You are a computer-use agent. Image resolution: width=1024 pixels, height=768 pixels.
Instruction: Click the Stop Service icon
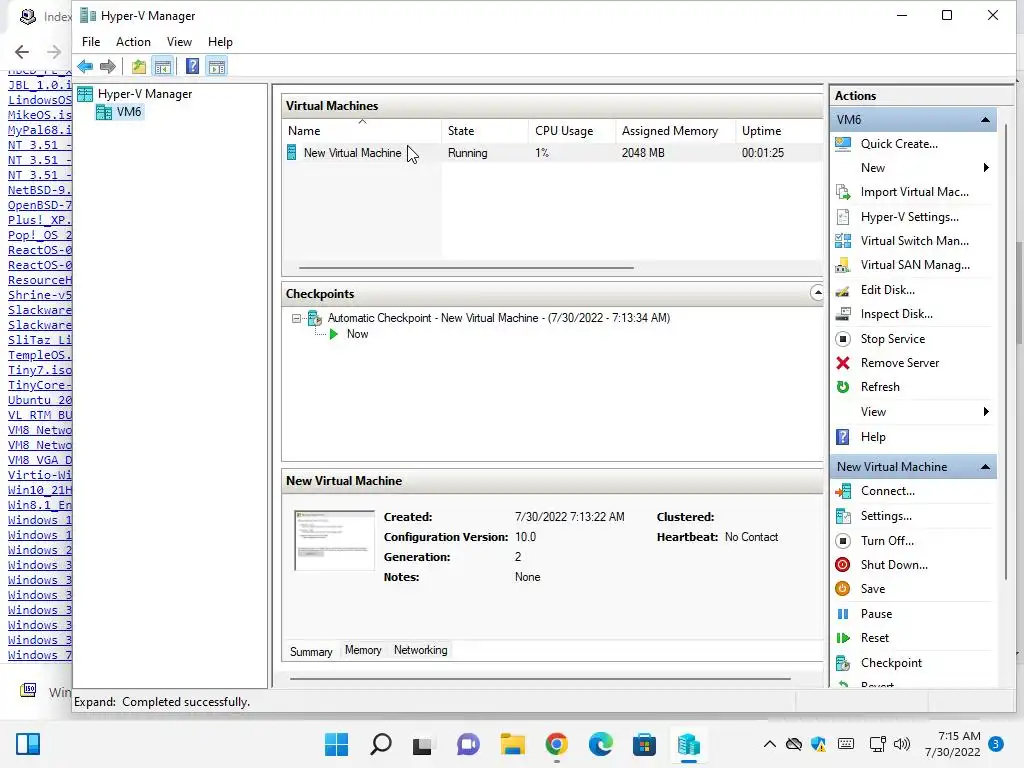(843, 339)
